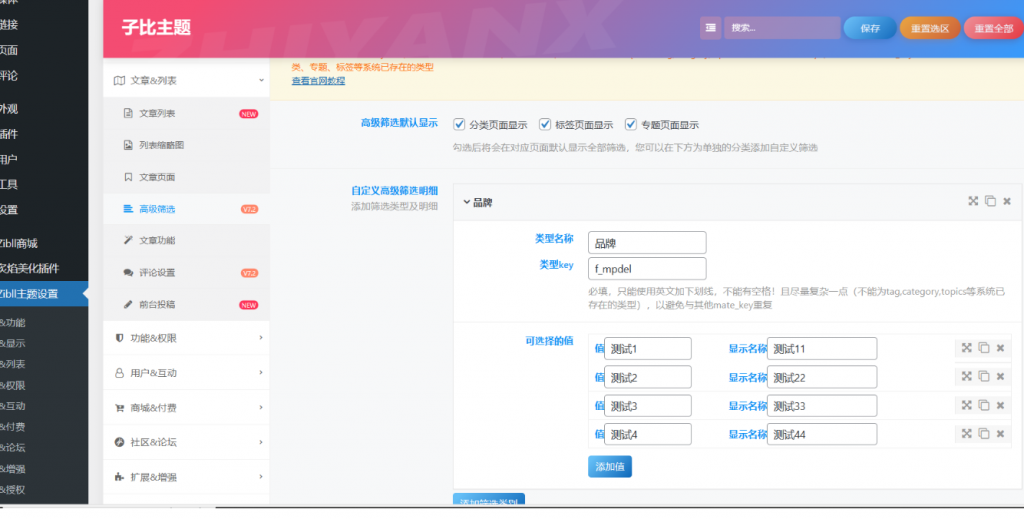Click the user icon beside 用户&互动

pos(119,373)
